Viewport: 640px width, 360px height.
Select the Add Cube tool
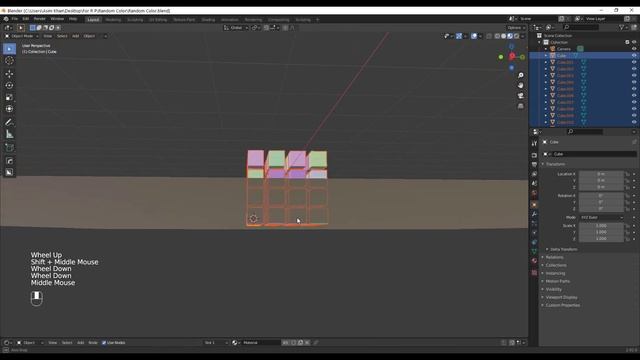coord(9,147)
